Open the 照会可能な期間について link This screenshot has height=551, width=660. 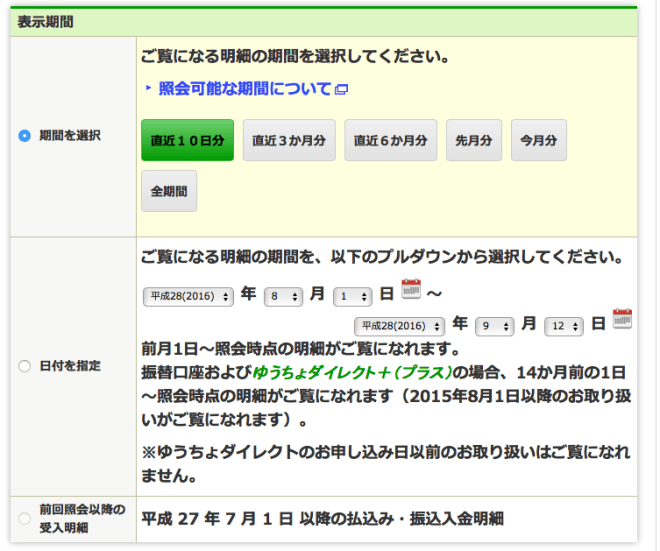coord(245,88)
